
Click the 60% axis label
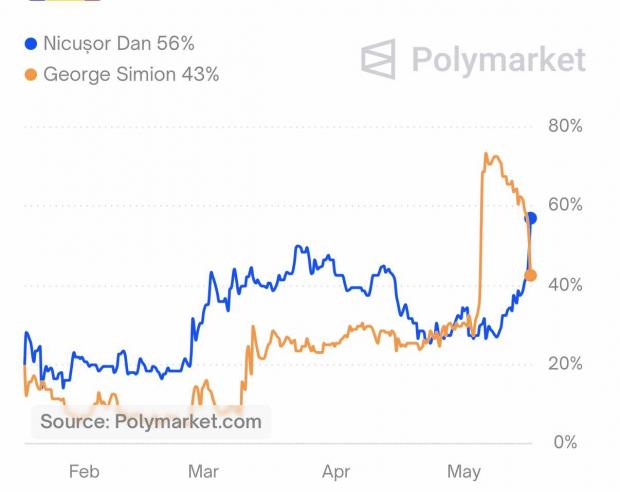[564, 205]
